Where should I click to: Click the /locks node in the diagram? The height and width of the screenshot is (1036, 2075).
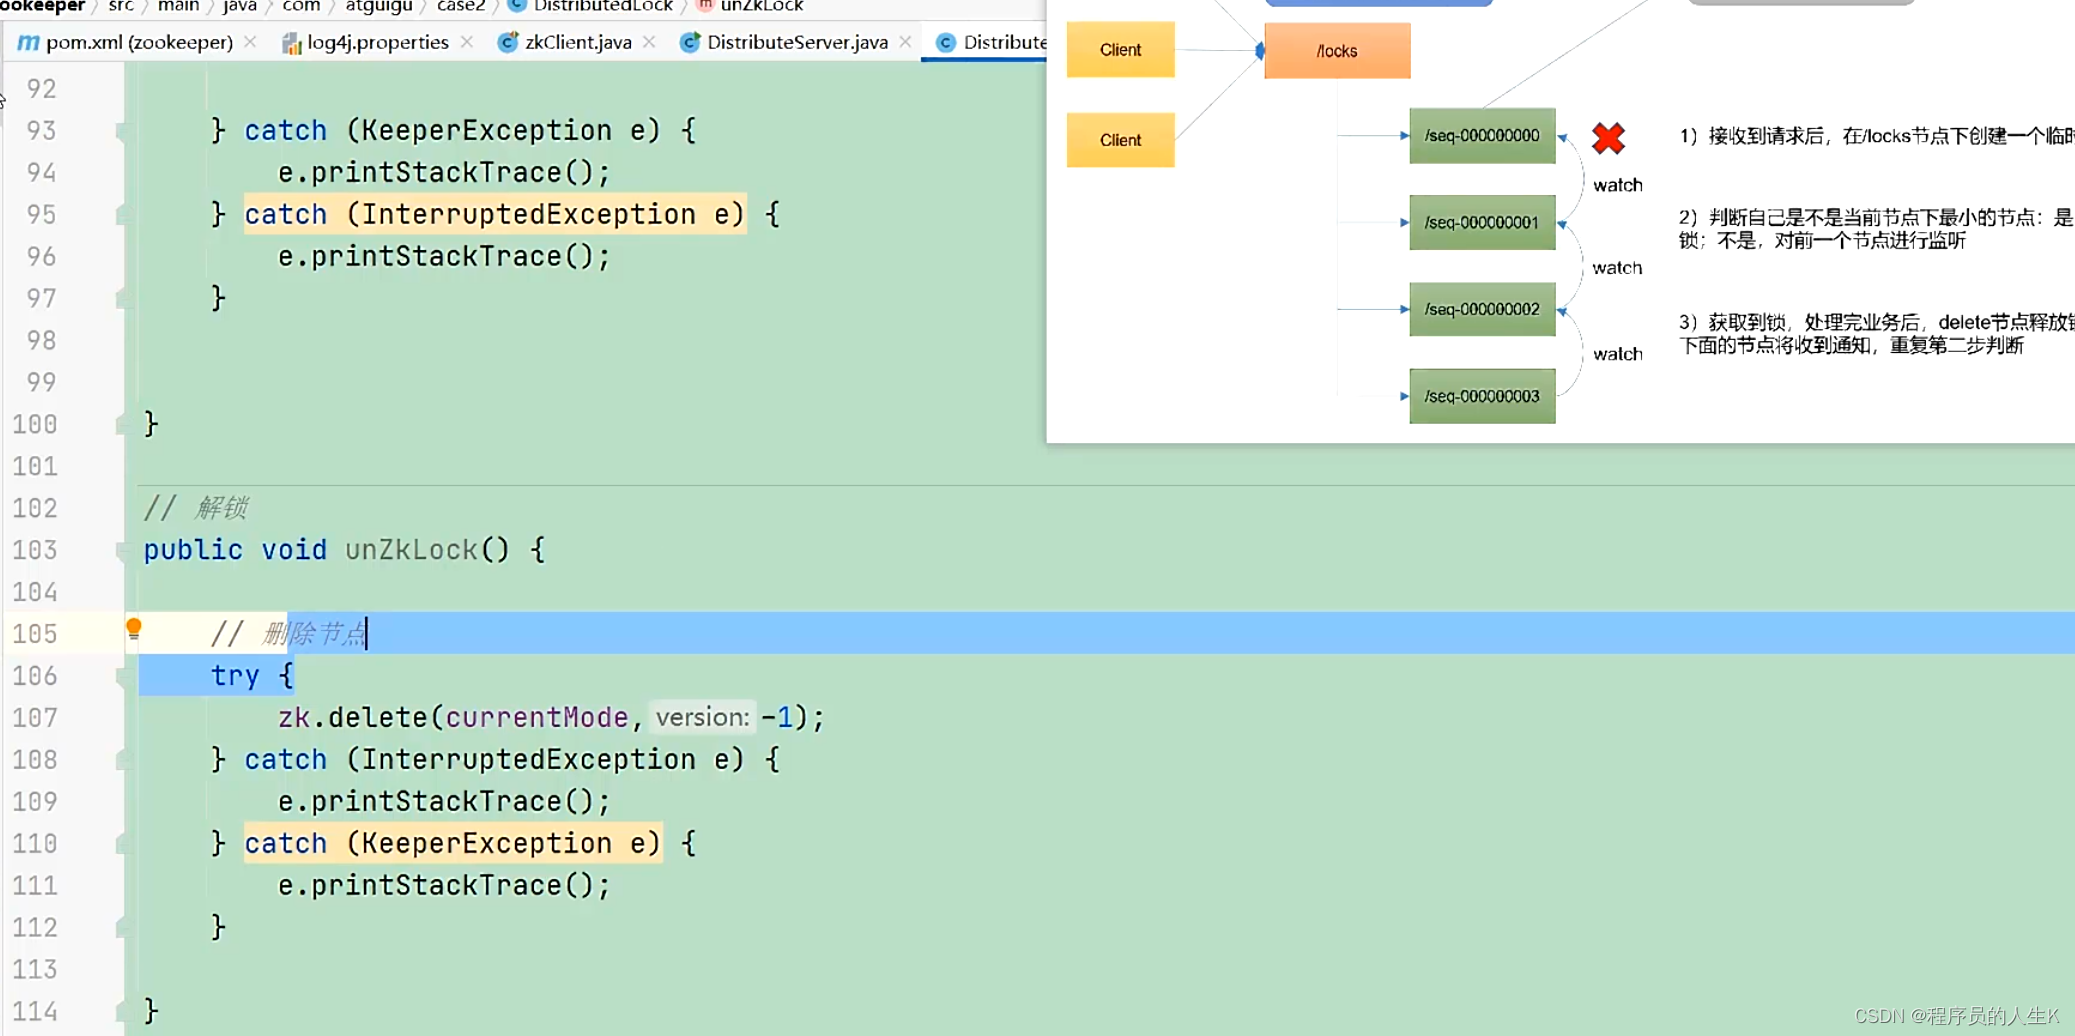click(1337, 51)
